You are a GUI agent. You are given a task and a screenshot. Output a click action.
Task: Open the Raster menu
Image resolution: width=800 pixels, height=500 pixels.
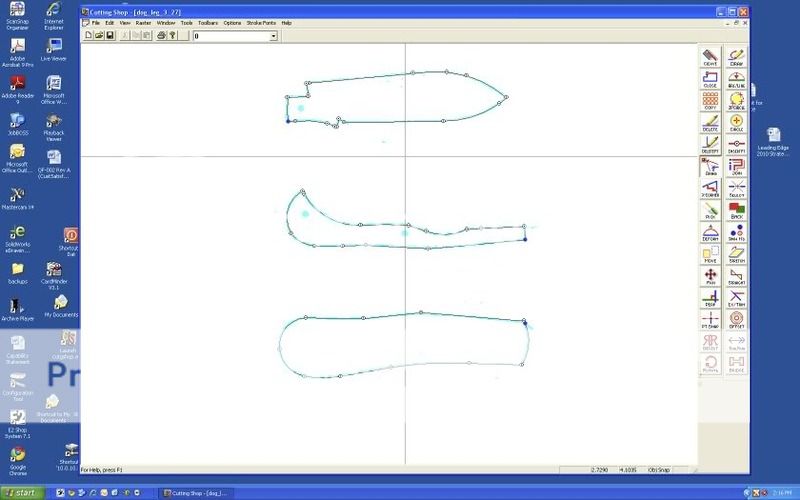[x=143, y=22]
